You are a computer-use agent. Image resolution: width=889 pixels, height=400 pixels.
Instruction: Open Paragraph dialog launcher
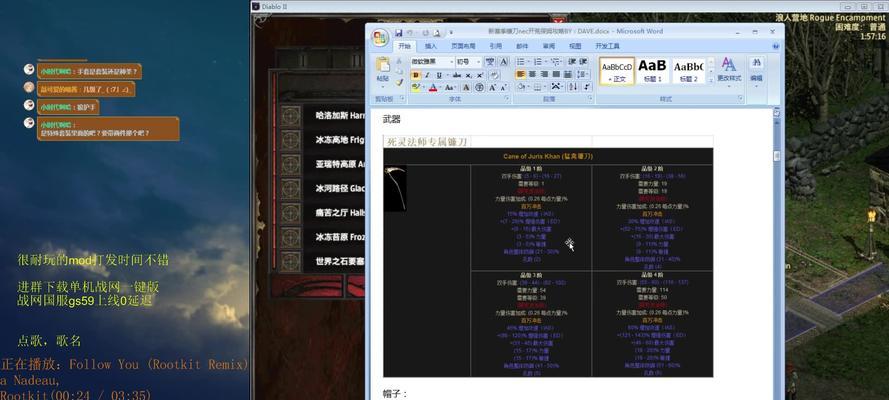pyautogui.click(x=590, y=98)
